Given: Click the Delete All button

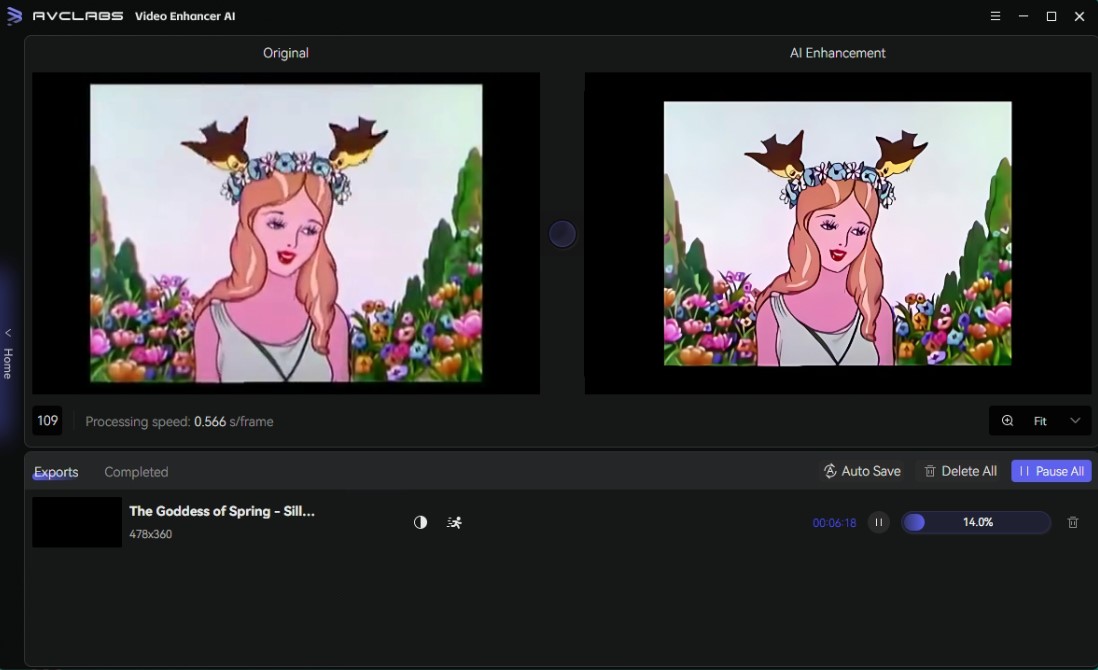Looking at the screenshot, I should [x=960, y=471].
